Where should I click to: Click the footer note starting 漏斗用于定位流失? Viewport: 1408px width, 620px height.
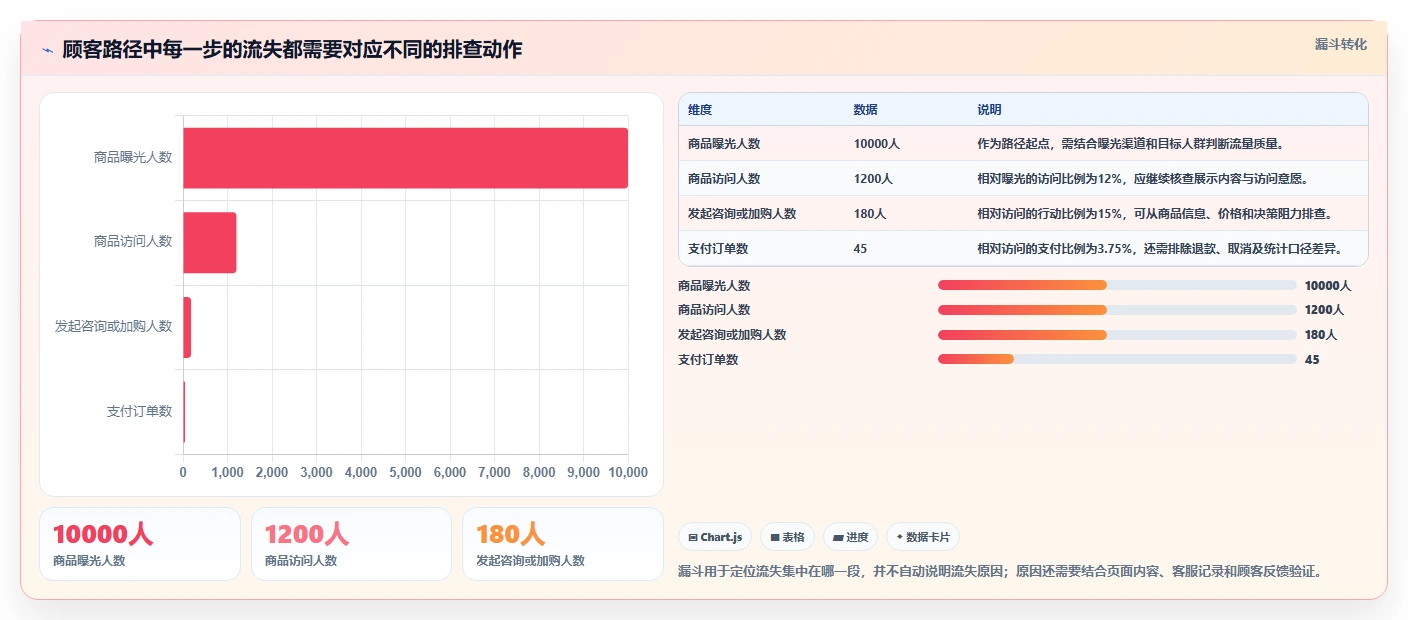[x=1003, y=572]
